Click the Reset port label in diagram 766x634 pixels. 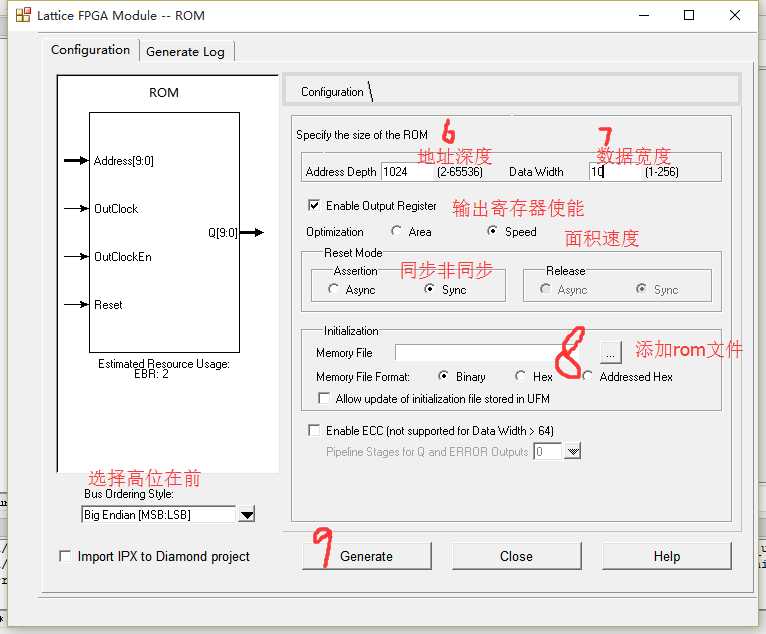tap(108, 305)
